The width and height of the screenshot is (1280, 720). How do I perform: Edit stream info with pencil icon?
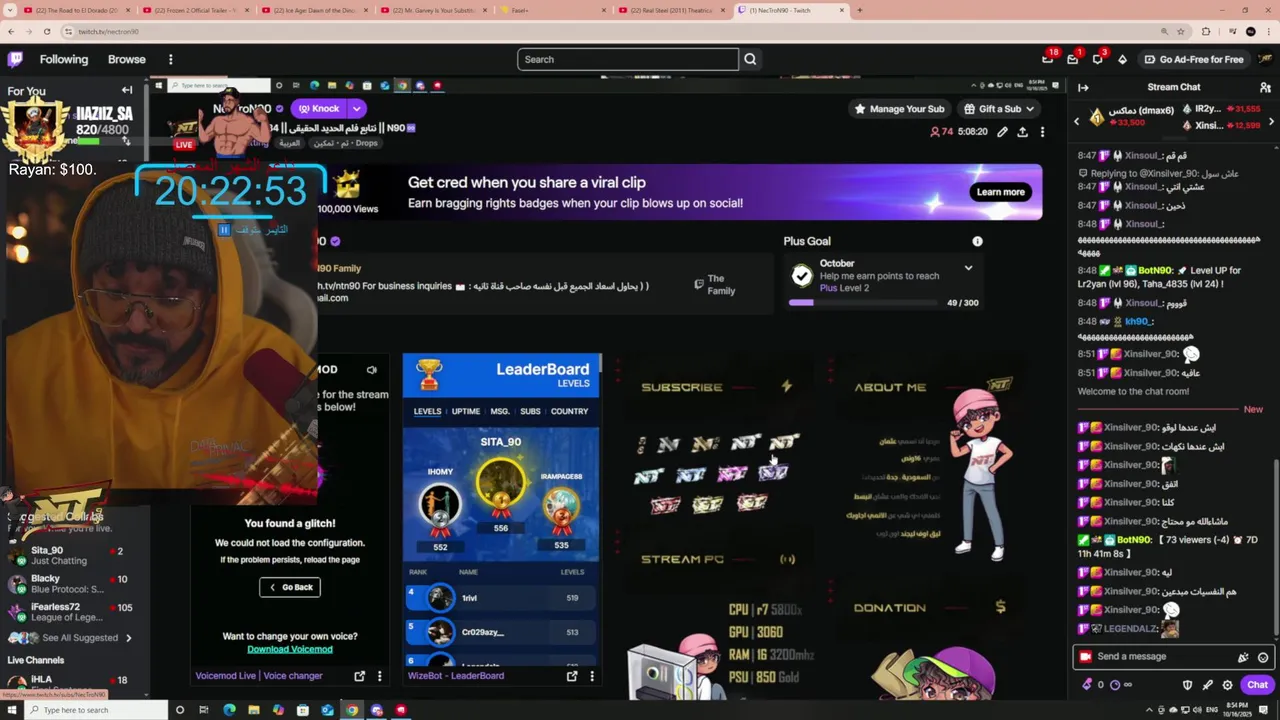click(x=1002, y=132)
